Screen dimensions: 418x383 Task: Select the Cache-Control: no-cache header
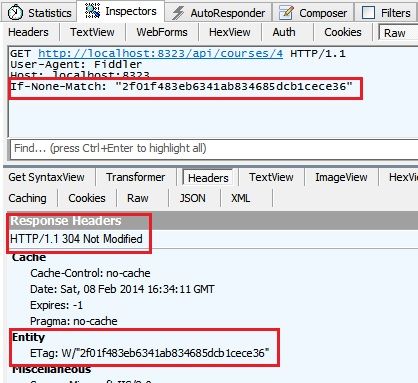(x=90, y=273)
